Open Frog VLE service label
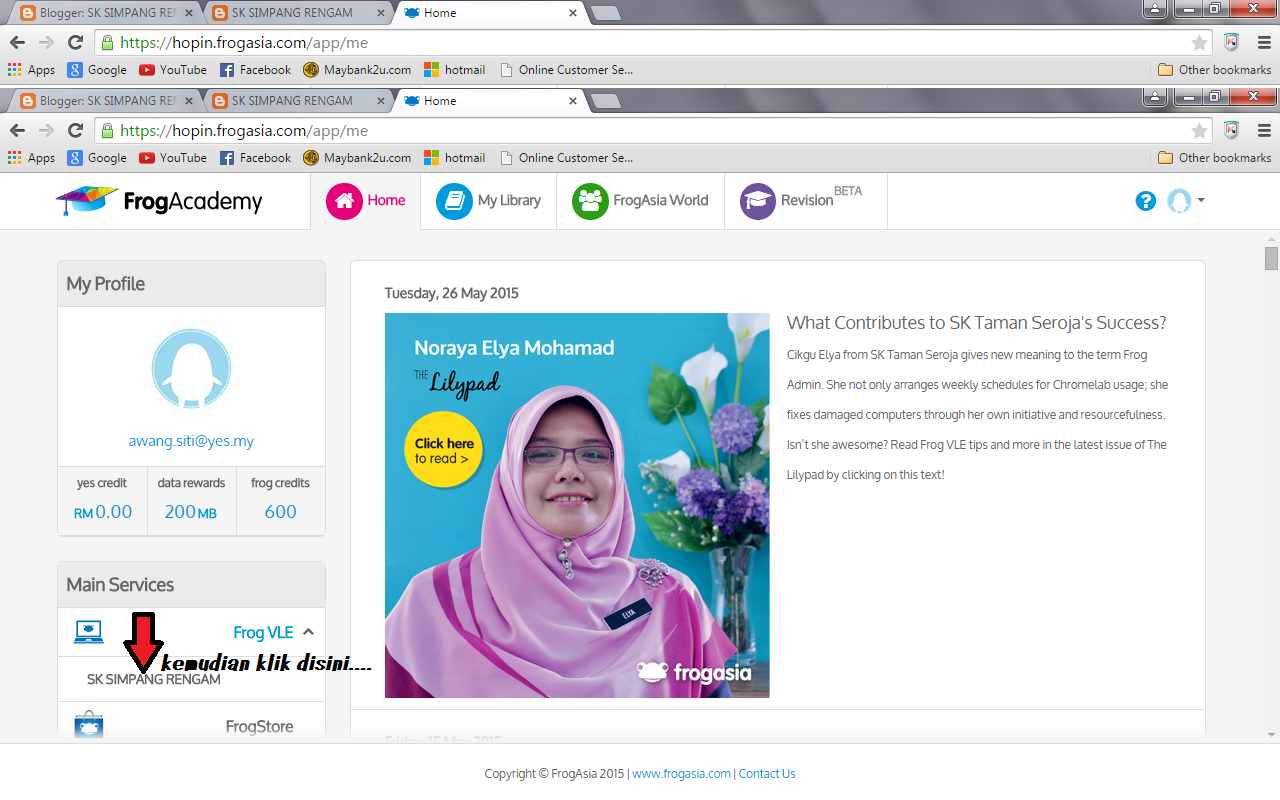The width and height of the screenshot is (1280, 800). tap(263, 632)
